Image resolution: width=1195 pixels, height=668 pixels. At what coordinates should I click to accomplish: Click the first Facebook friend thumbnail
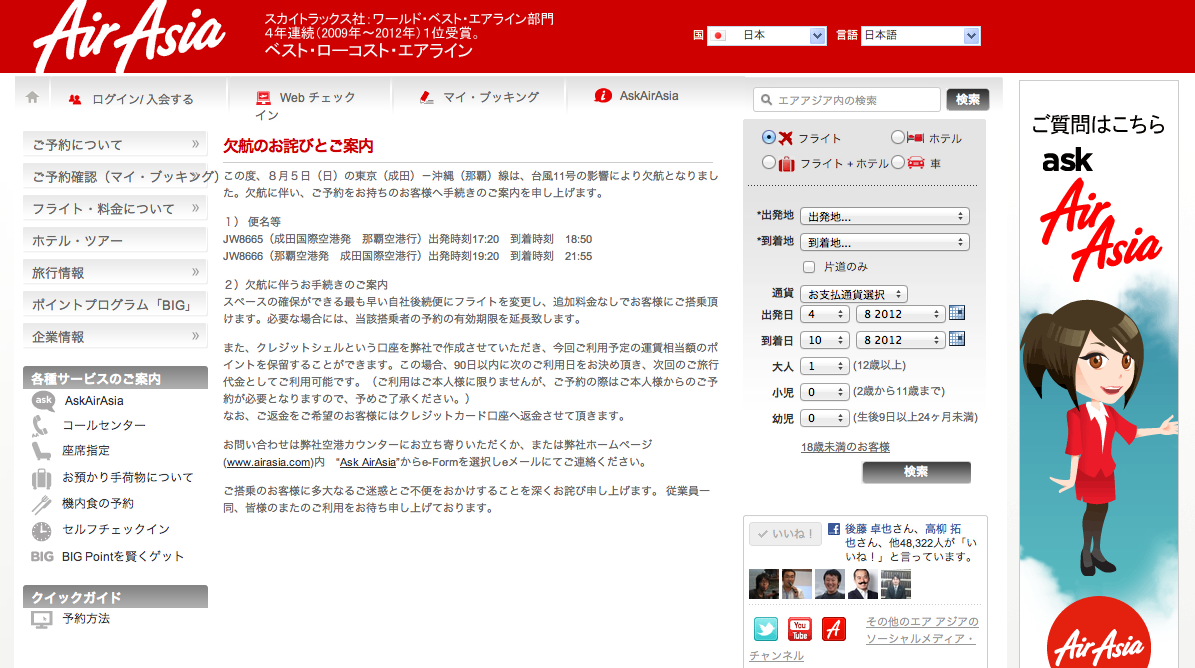(764, 584)
